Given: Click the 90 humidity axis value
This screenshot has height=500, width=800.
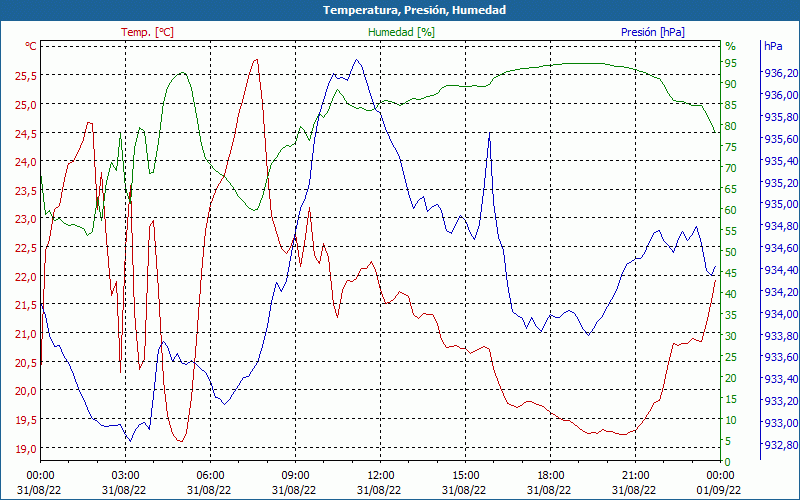Looking at the screenshot, I should click(731, 84).
